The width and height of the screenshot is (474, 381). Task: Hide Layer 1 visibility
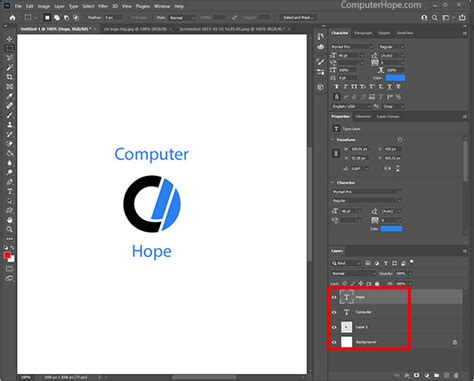pos(334,327)
